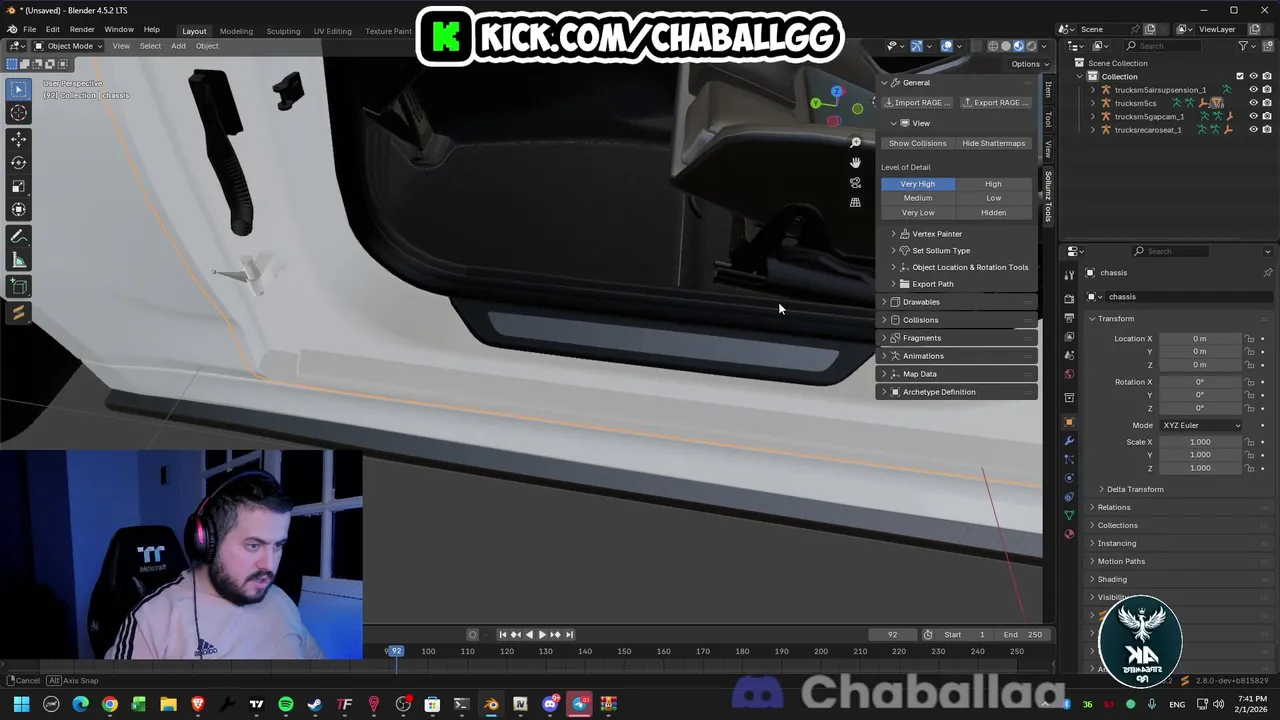Open the Scene properties tab icon
Screen dimensions: 1280x720
[x=1069, y=355]
